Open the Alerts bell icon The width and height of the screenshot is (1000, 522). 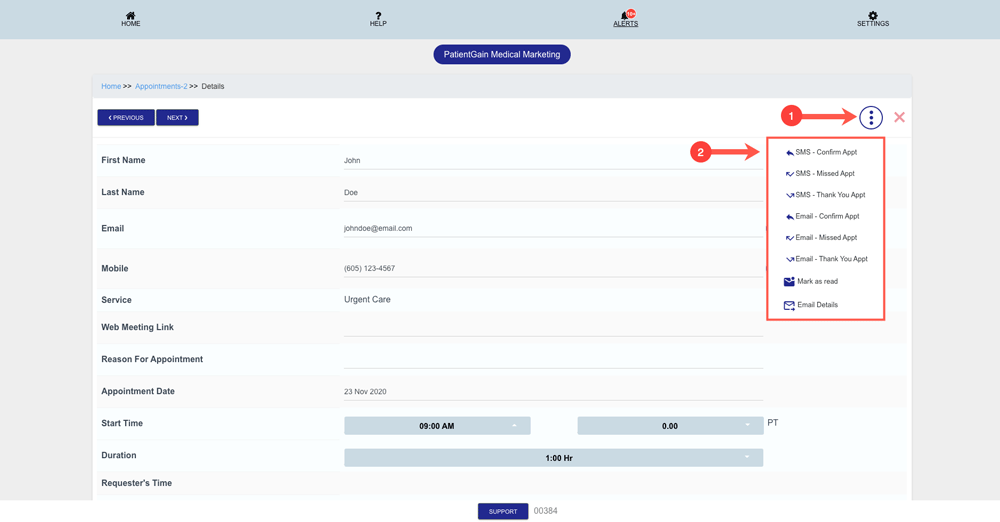[x=626, y=16]
